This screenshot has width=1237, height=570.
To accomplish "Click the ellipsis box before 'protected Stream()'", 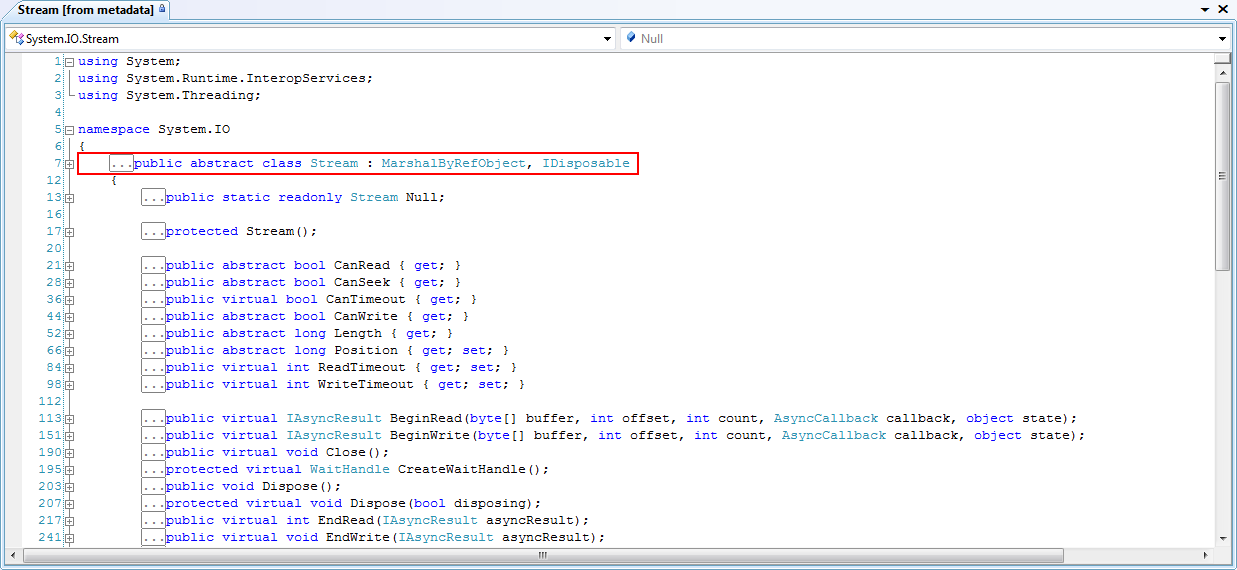I will tap(153, 231).
